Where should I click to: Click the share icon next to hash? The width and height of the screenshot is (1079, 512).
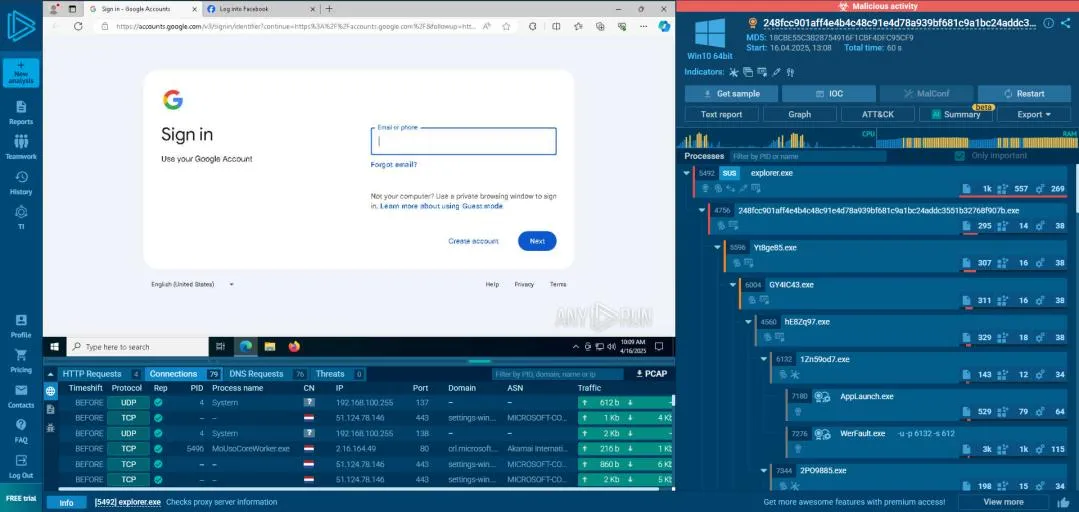coord(1066,23)
